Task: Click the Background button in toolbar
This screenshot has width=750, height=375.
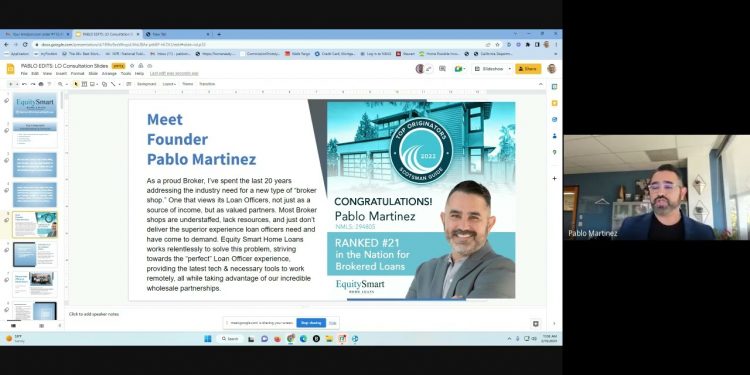Action: coord(146,84)
